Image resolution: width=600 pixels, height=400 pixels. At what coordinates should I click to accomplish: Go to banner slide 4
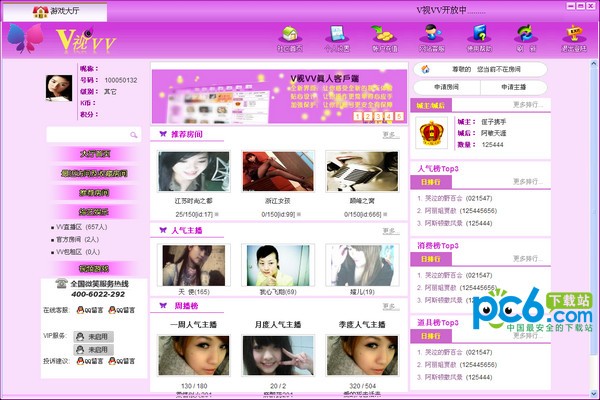(x=389, y=116)
